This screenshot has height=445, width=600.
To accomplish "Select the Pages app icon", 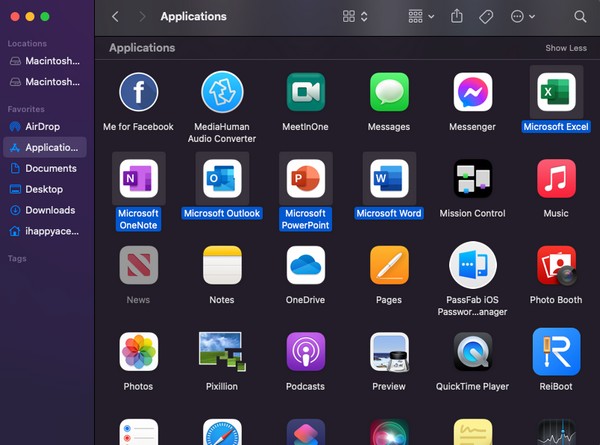I will (389, 265).
